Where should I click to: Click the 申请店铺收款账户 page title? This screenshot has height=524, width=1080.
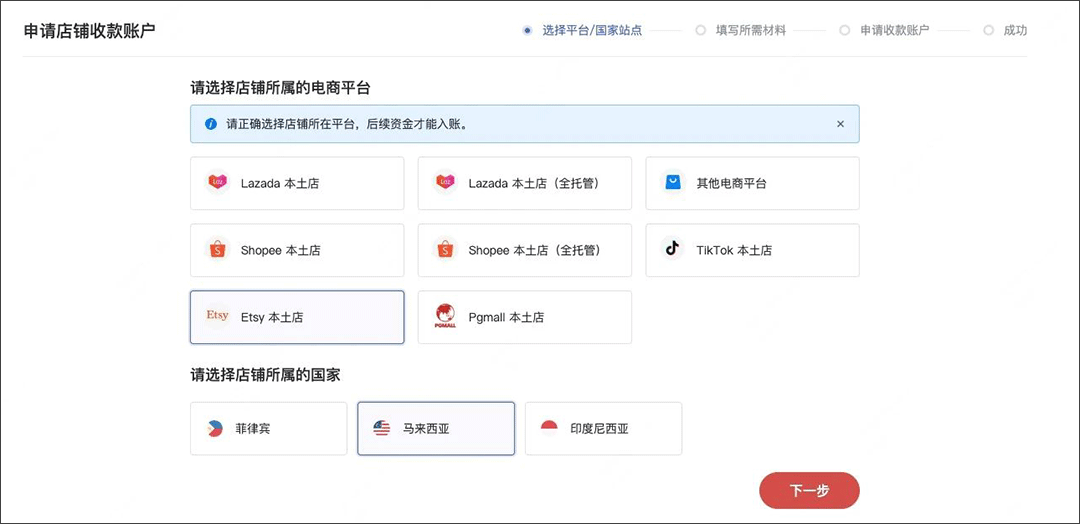pos(90,31)
